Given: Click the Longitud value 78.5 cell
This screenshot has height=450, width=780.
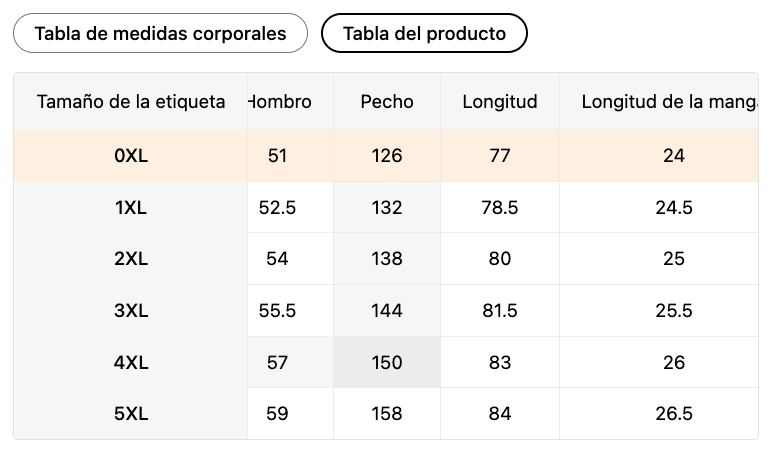Looking at the screenshot, I should pyautogui.click(x=500, y=207).
